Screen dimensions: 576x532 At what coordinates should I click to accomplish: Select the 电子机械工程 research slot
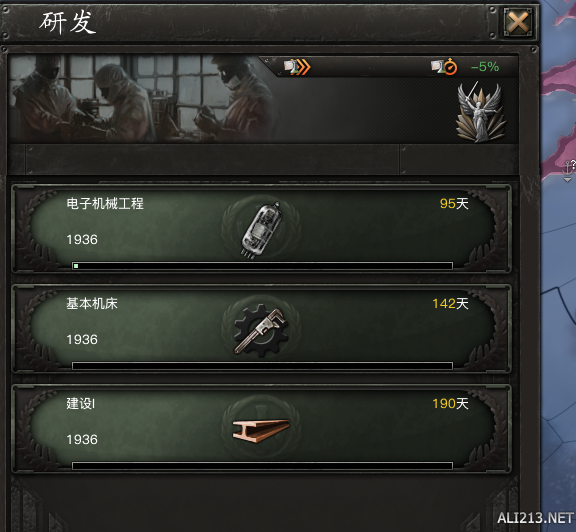click(261, 230)
